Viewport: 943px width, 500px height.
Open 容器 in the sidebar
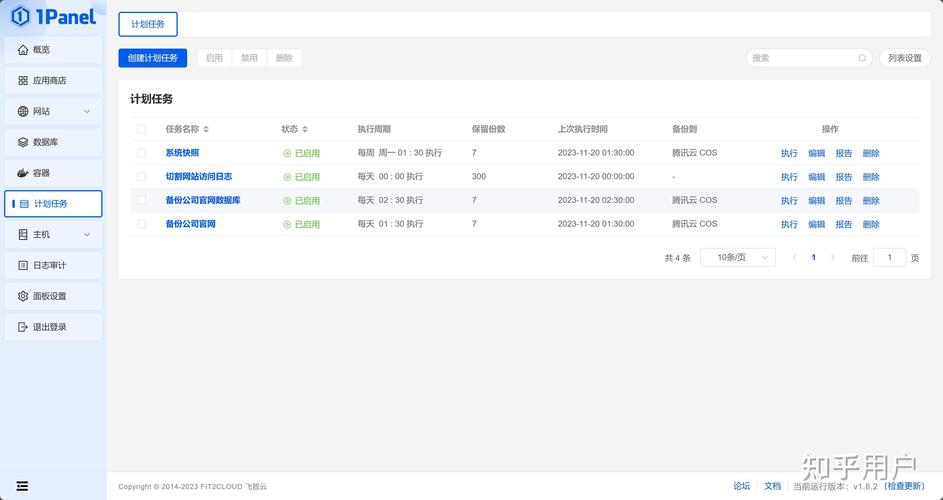(54, 173)
